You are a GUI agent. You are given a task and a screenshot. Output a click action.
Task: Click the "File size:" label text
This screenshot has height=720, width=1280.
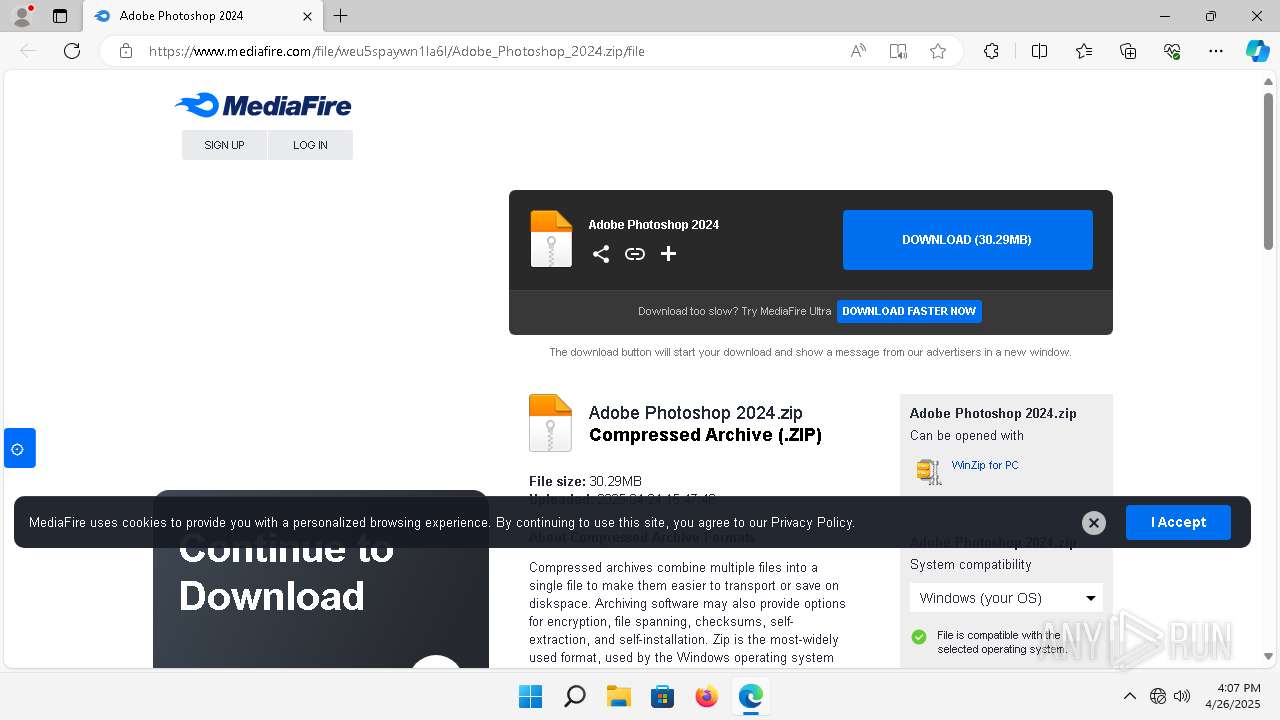coord(557,481)
